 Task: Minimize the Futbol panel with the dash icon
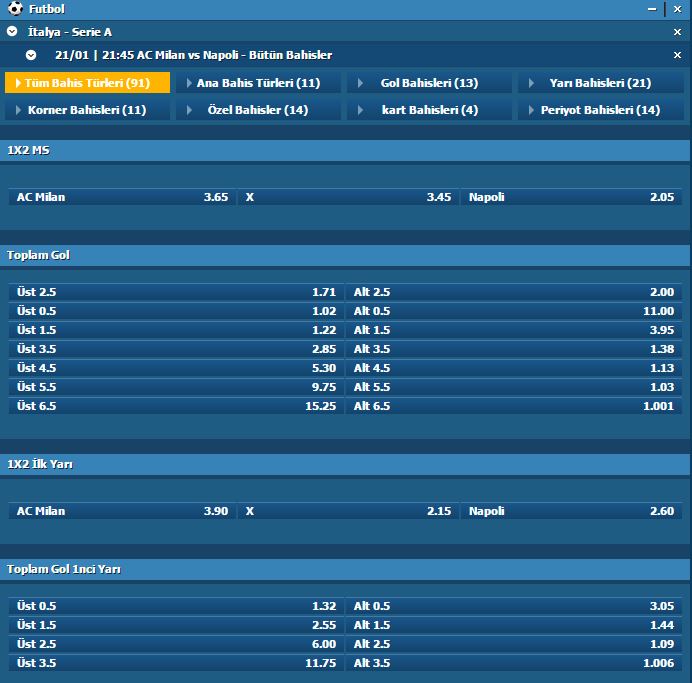[652, 9]
